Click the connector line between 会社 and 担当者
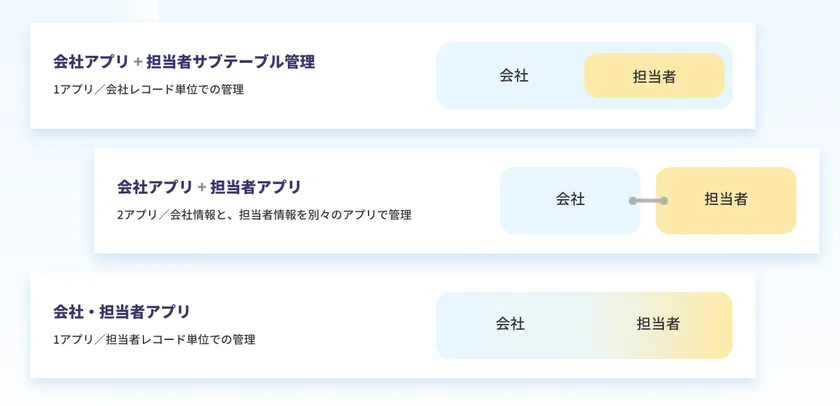This screenshot has width=840, height=406. click(648, 201)
